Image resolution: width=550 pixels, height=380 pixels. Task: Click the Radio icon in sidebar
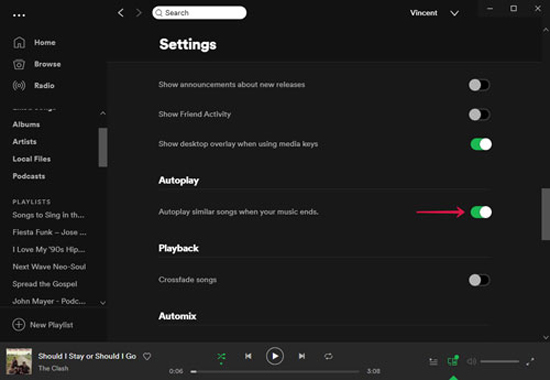point(19,86)
